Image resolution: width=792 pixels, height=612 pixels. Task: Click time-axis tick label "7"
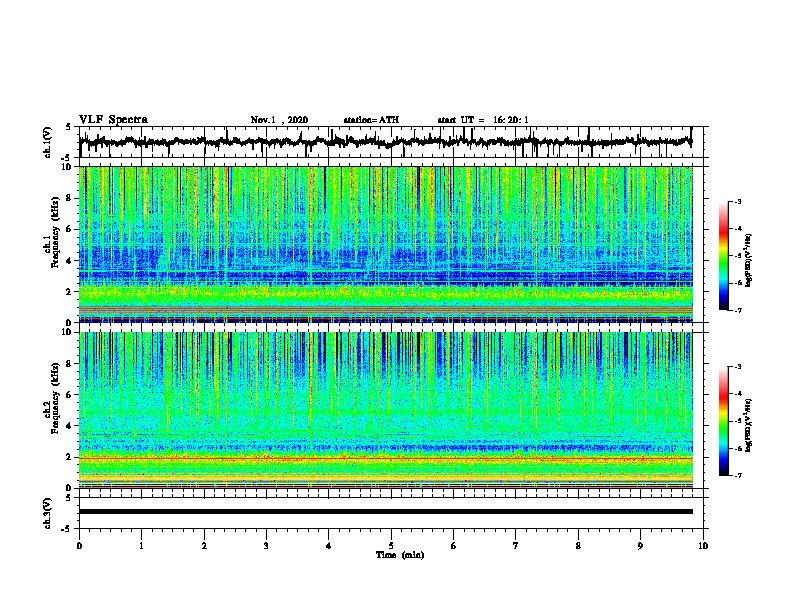[516, 546]
